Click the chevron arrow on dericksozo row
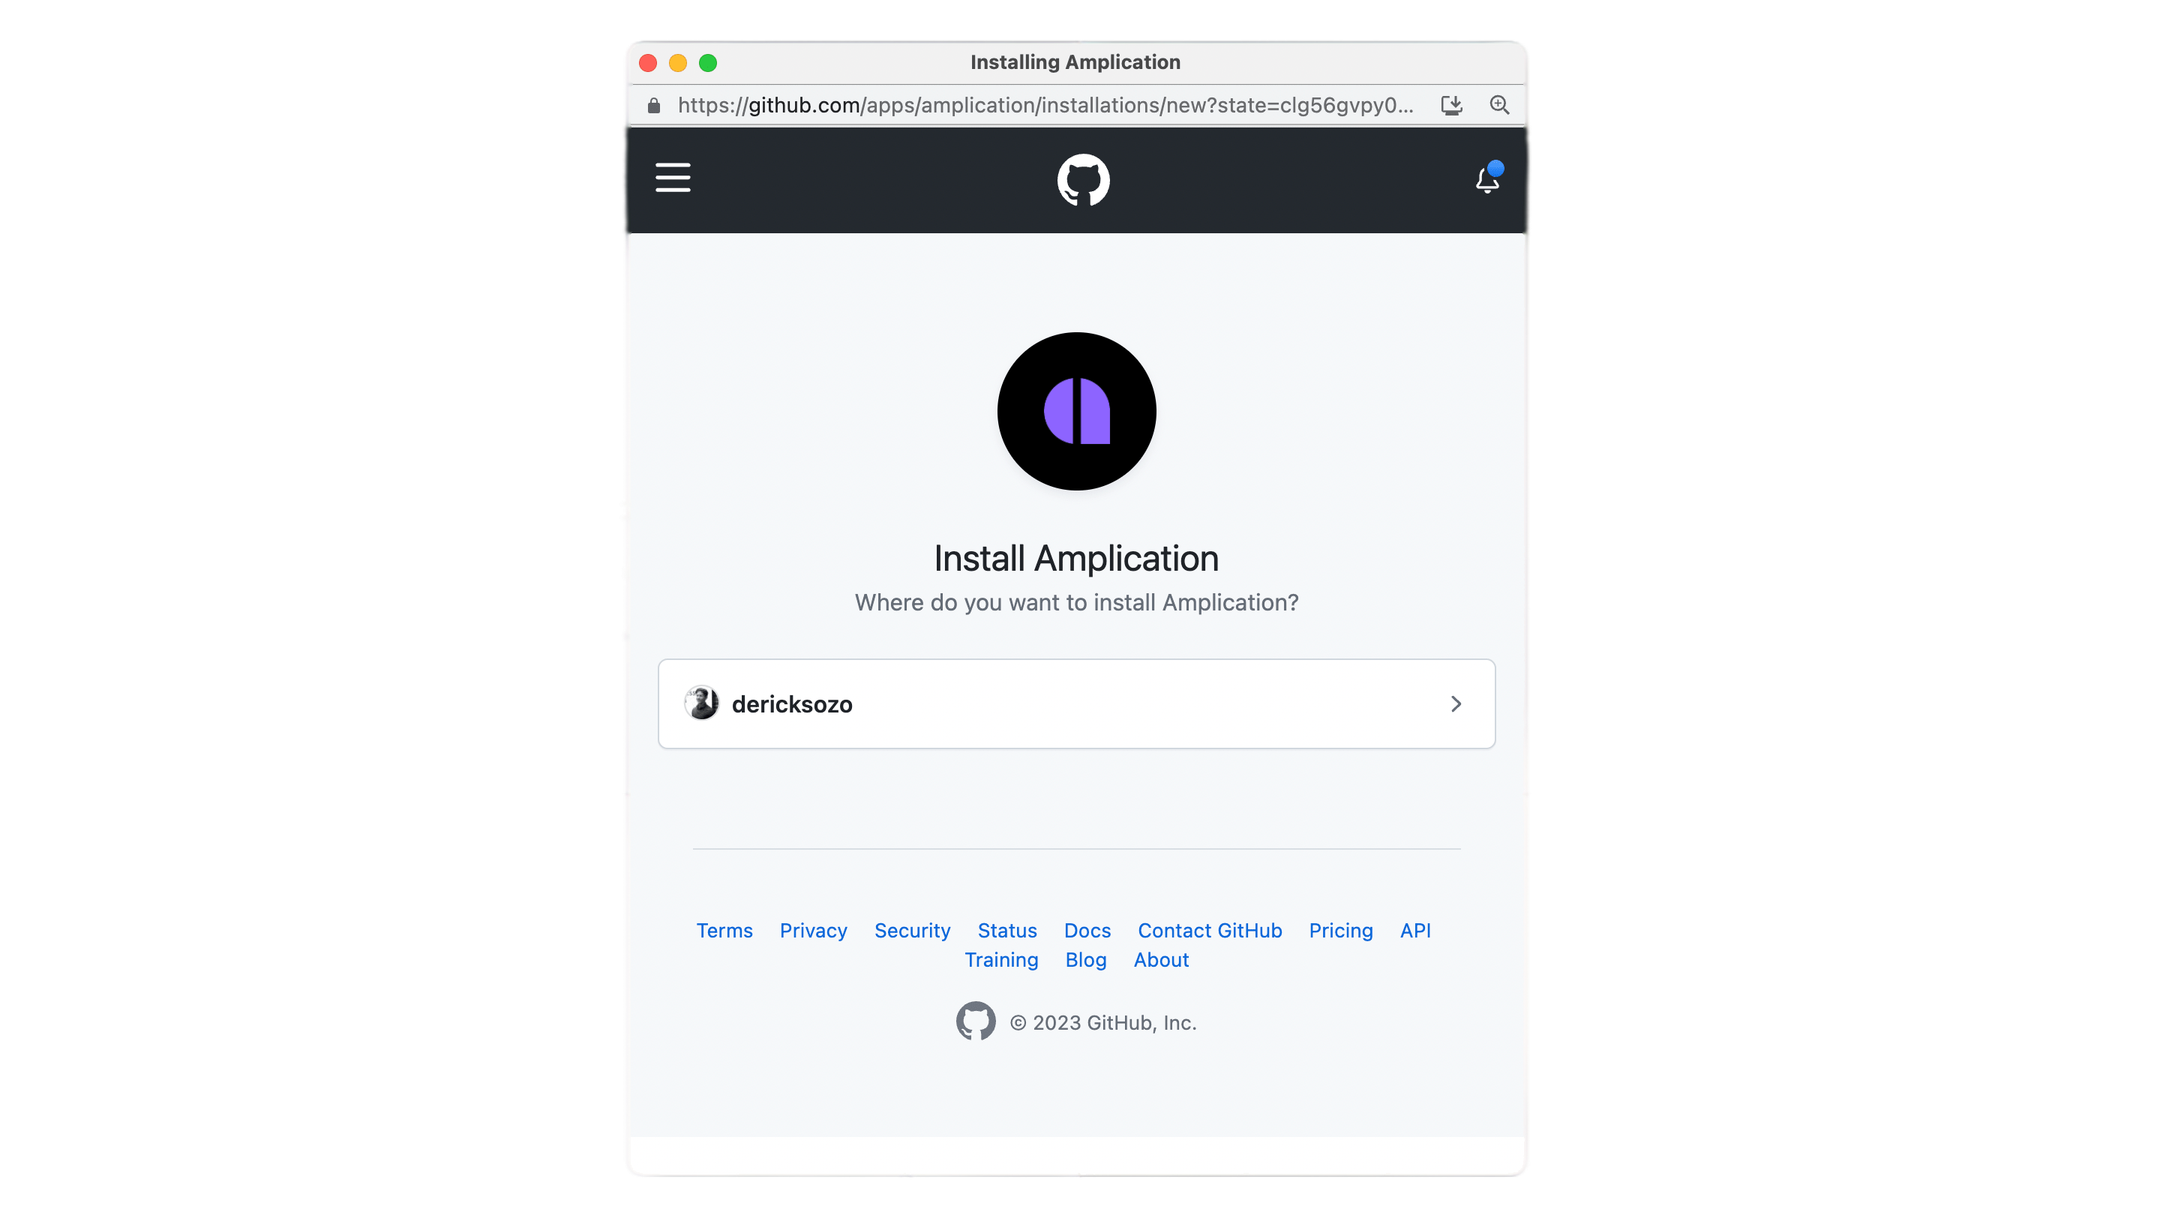This screenshot has height=1227, width=2160. click(x=1457, y=703)
